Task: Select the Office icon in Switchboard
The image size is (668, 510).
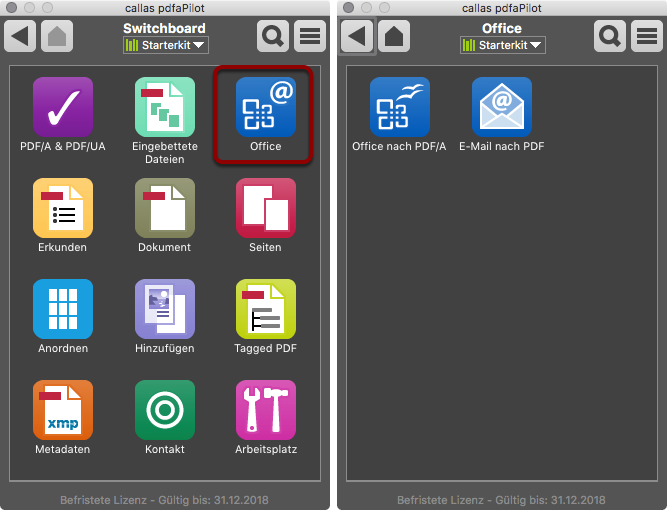Action: pyautogui.click(x=266, y=107)
